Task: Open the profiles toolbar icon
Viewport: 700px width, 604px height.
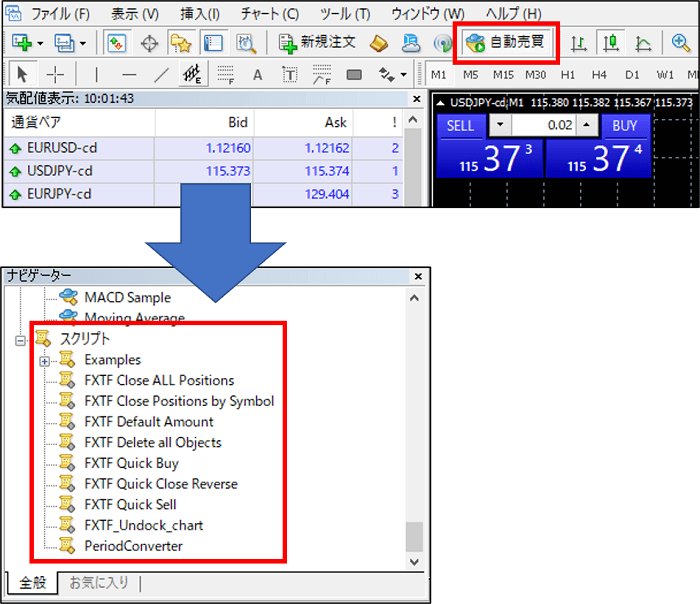Action: (64, 43)
